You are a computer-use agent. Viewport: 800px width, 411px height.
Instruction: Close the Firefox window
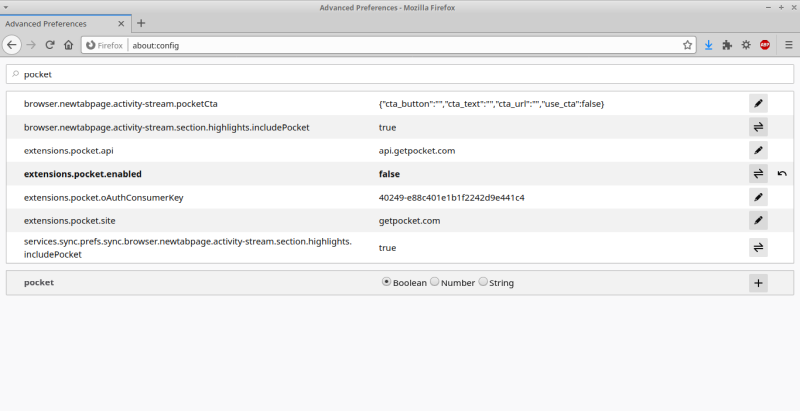click(792, 8)
